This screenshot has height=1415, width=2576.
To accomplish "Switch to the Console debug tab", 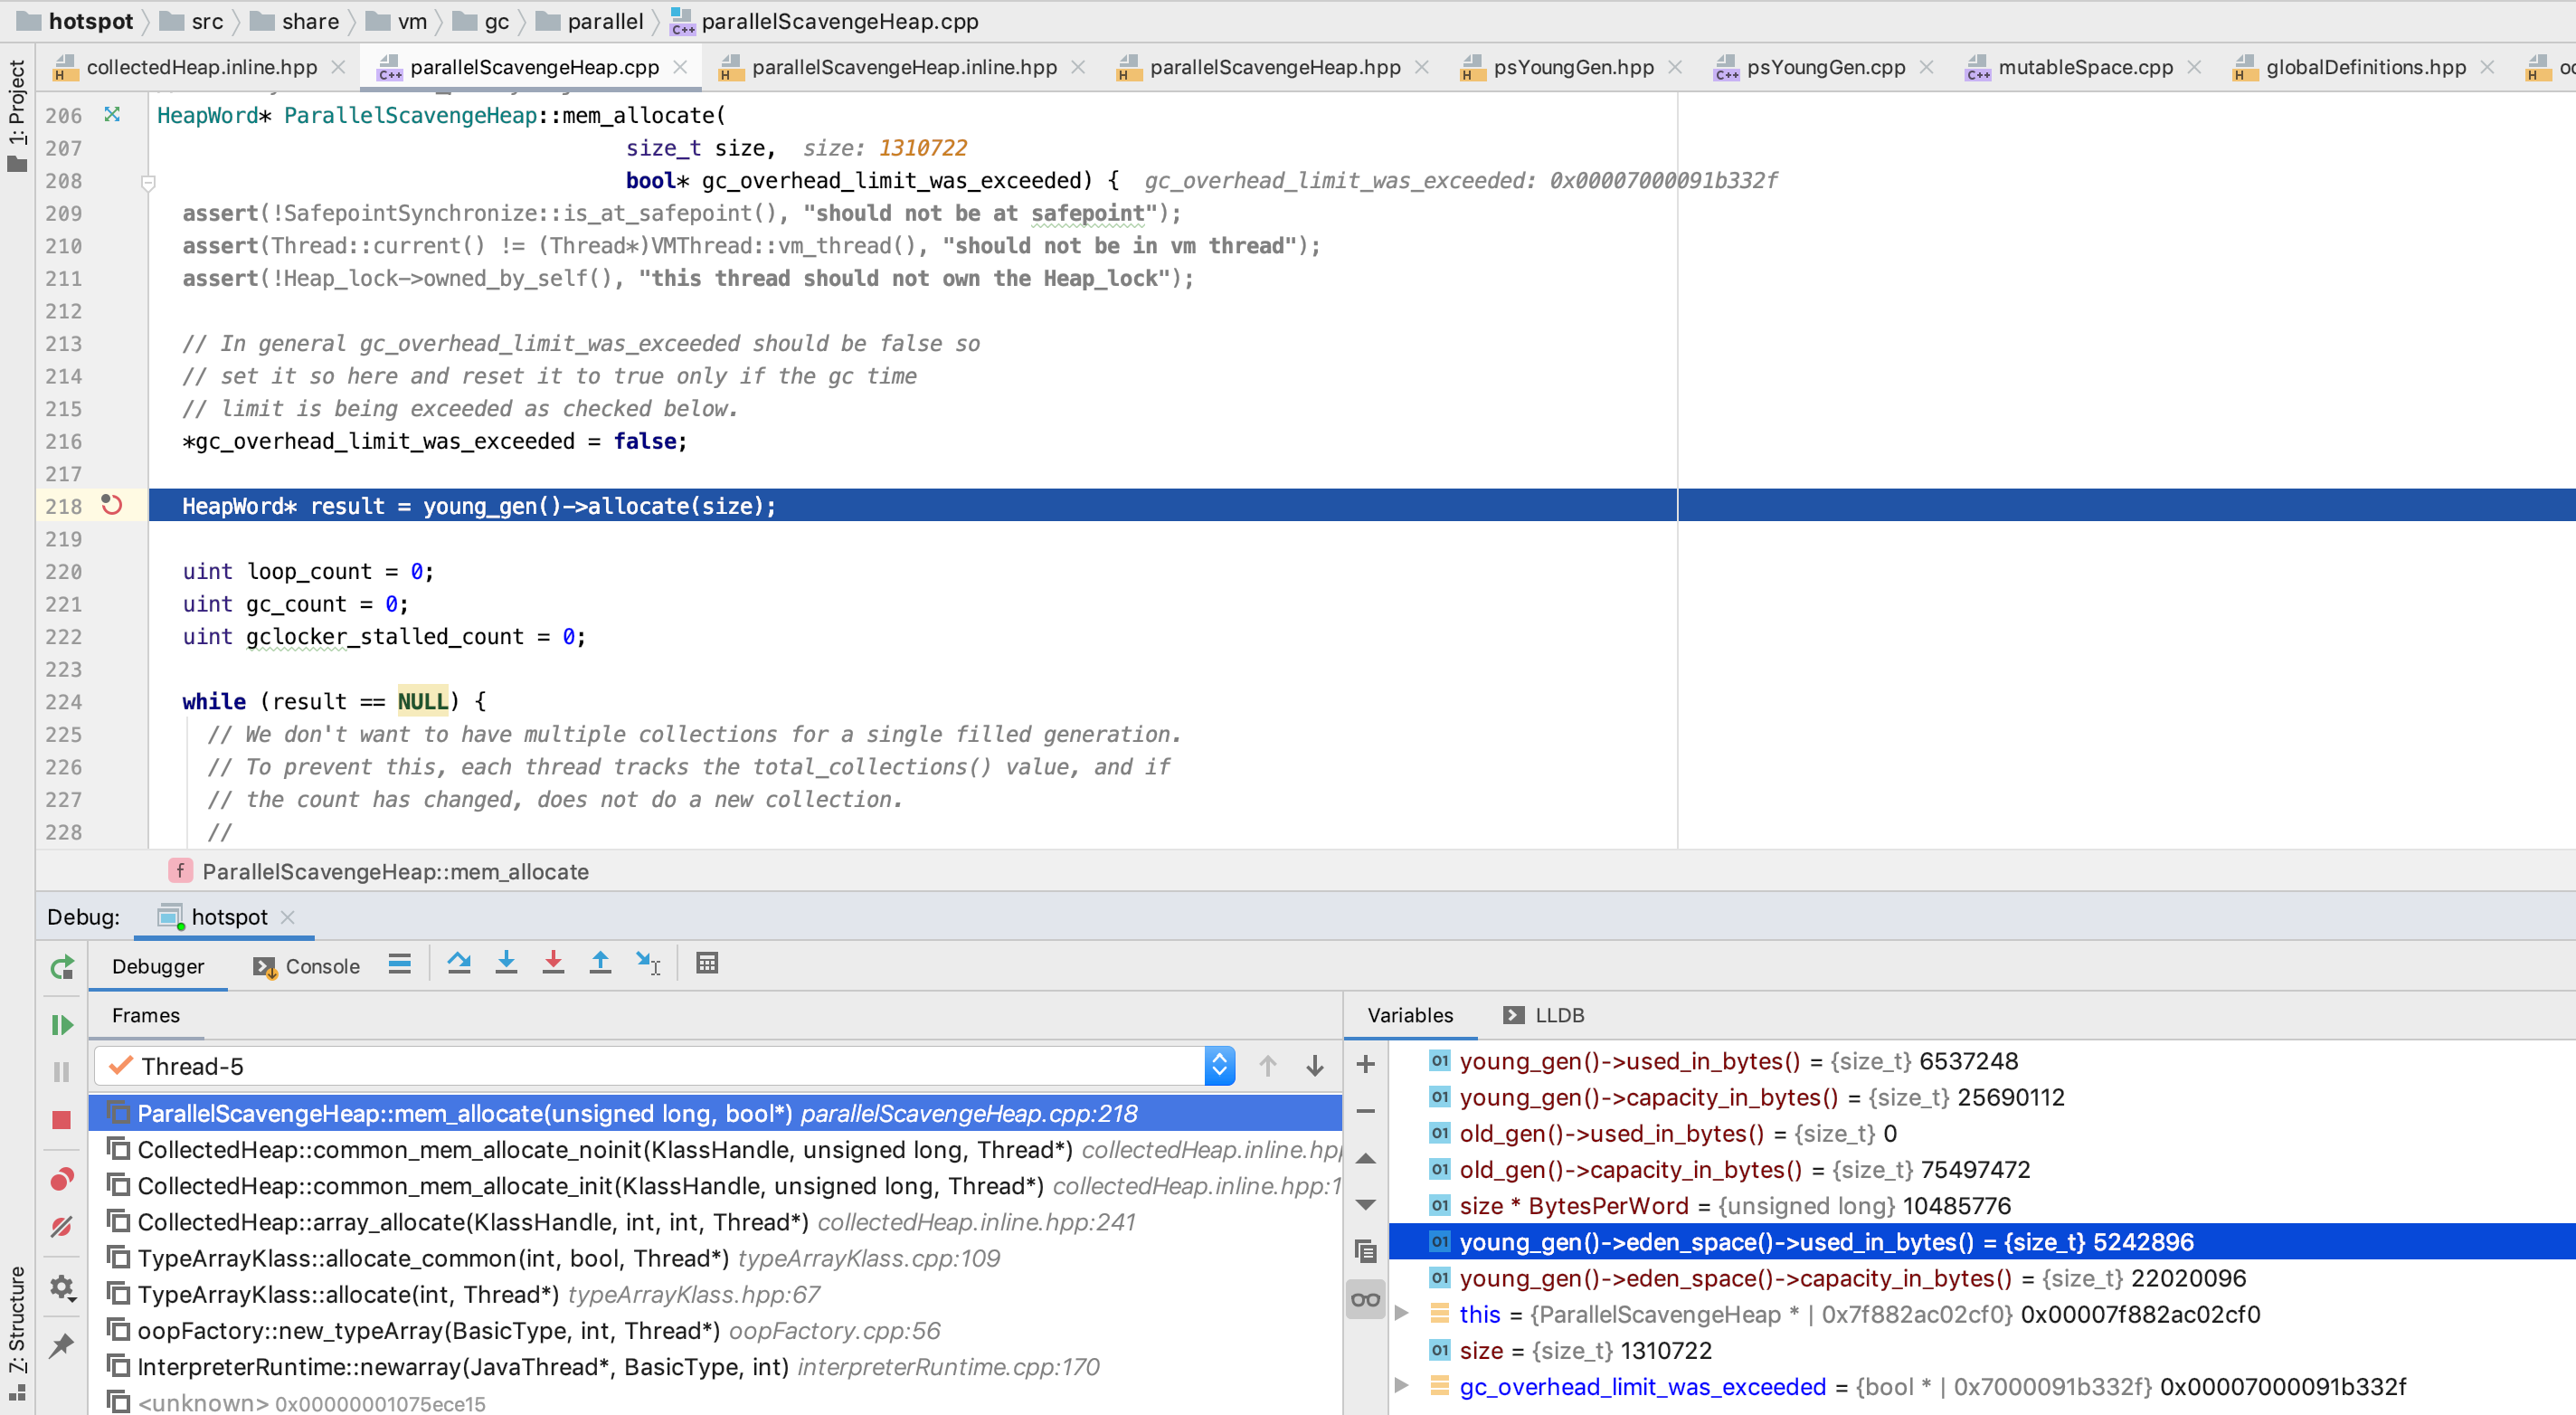I will (x=307, y=966).
